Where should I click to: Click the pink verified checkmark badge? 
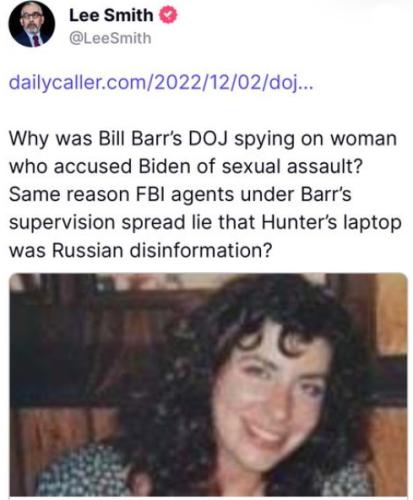pos(168,15)
